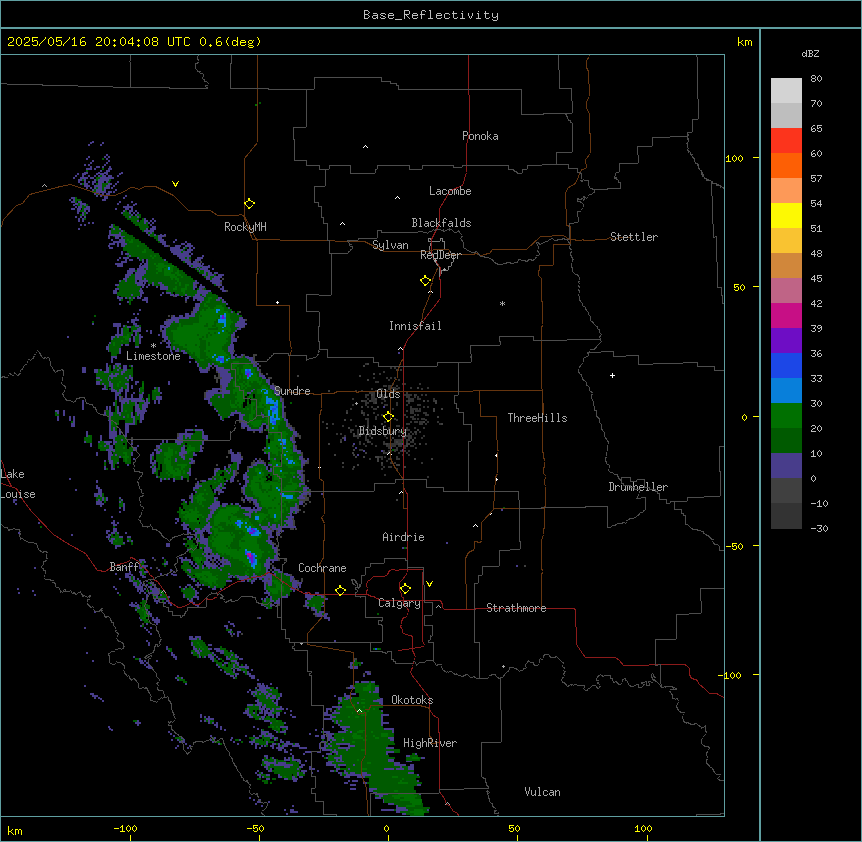Click the Lake Louise label
862x842 pixels.
18,484
